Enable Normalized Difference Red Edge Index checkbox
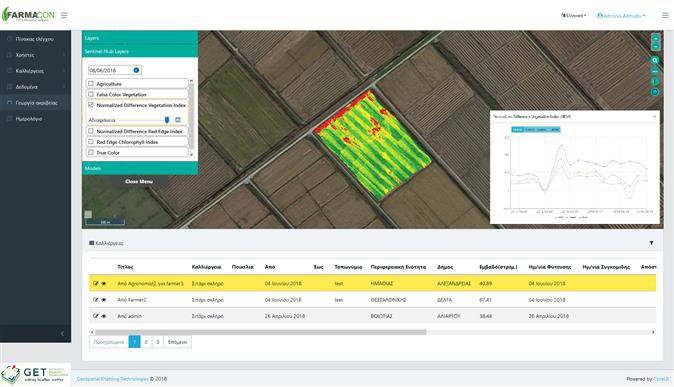The image size is (674, 387). pos(91,131)
